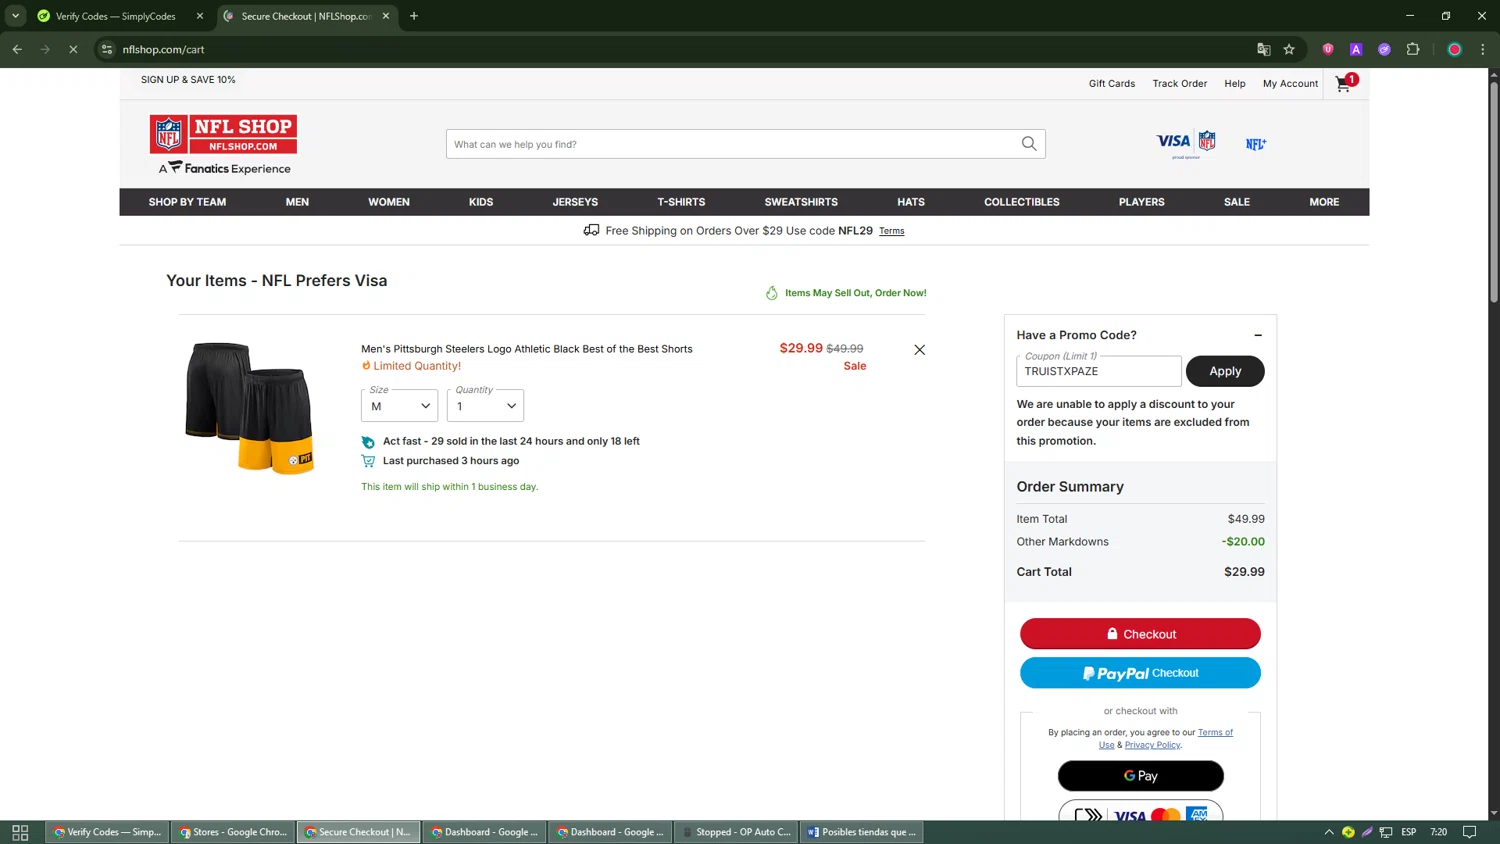Viewport: 1500px width, 844px height.
Task: Open the notifications center icon
Action: click(x=1469, y=832)
